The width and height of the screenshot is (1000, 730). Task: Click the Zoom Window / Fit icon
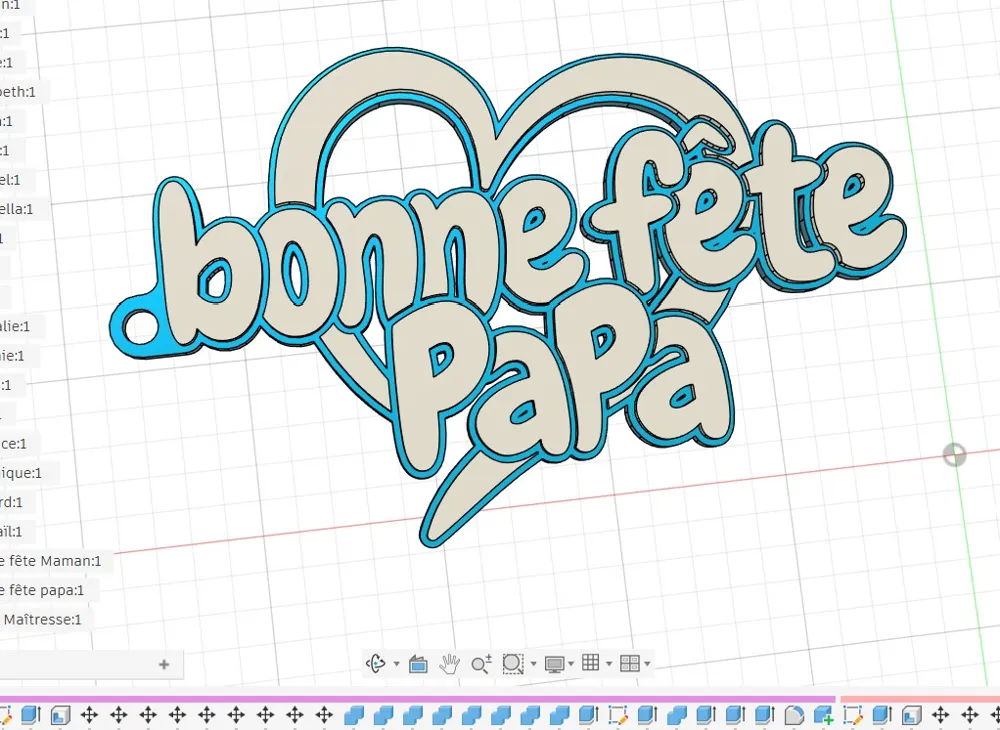coord(513,664)
